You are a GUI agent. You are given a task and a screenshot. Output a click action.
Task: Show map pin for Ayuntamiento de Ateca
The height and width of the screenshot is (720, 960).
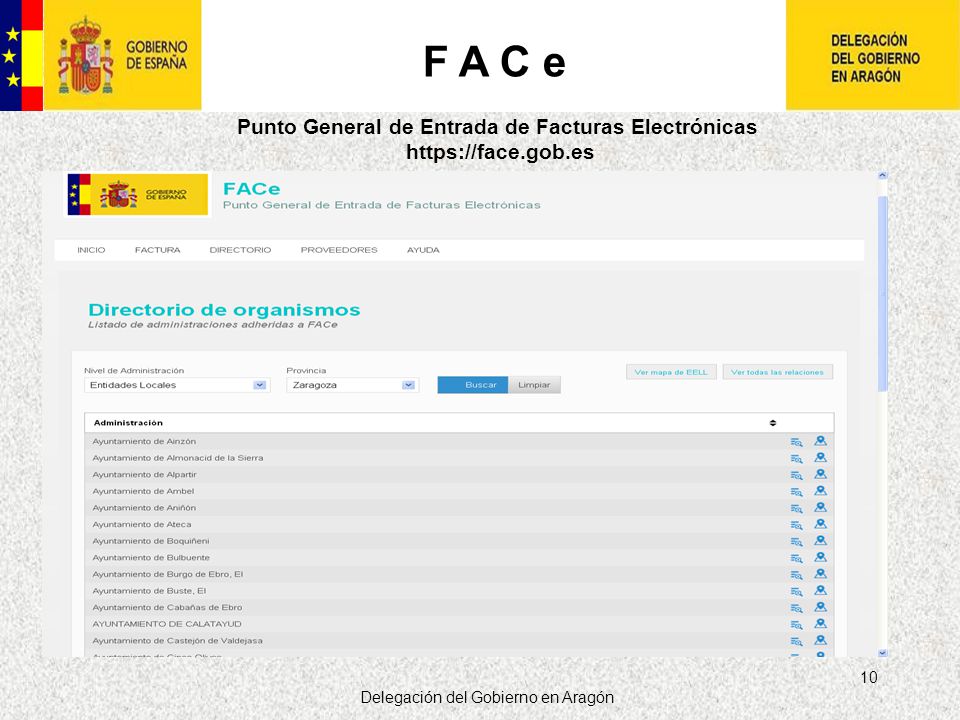coord(820,523)
